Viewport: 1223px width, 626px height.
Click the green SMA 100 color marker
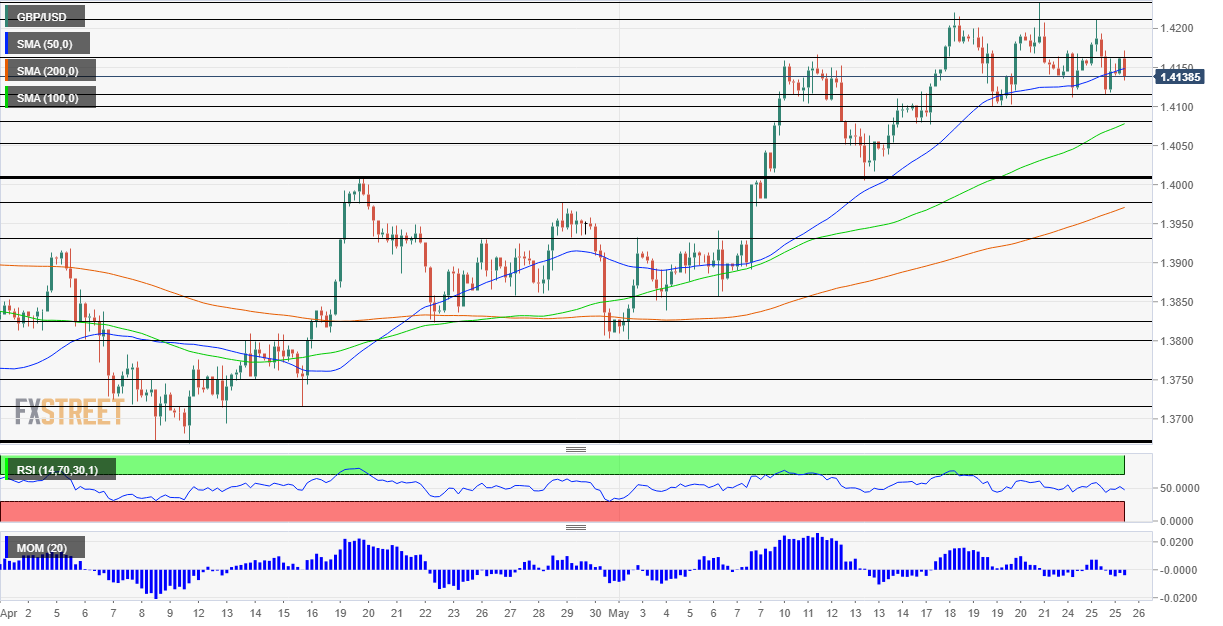click(4, 97)
